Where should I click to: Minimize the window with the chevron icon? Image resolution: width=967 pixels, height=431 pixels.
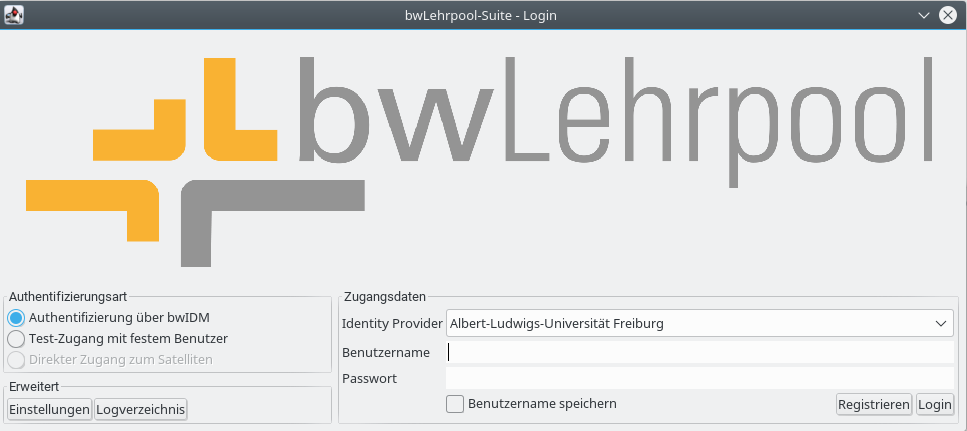pos(921,15)
